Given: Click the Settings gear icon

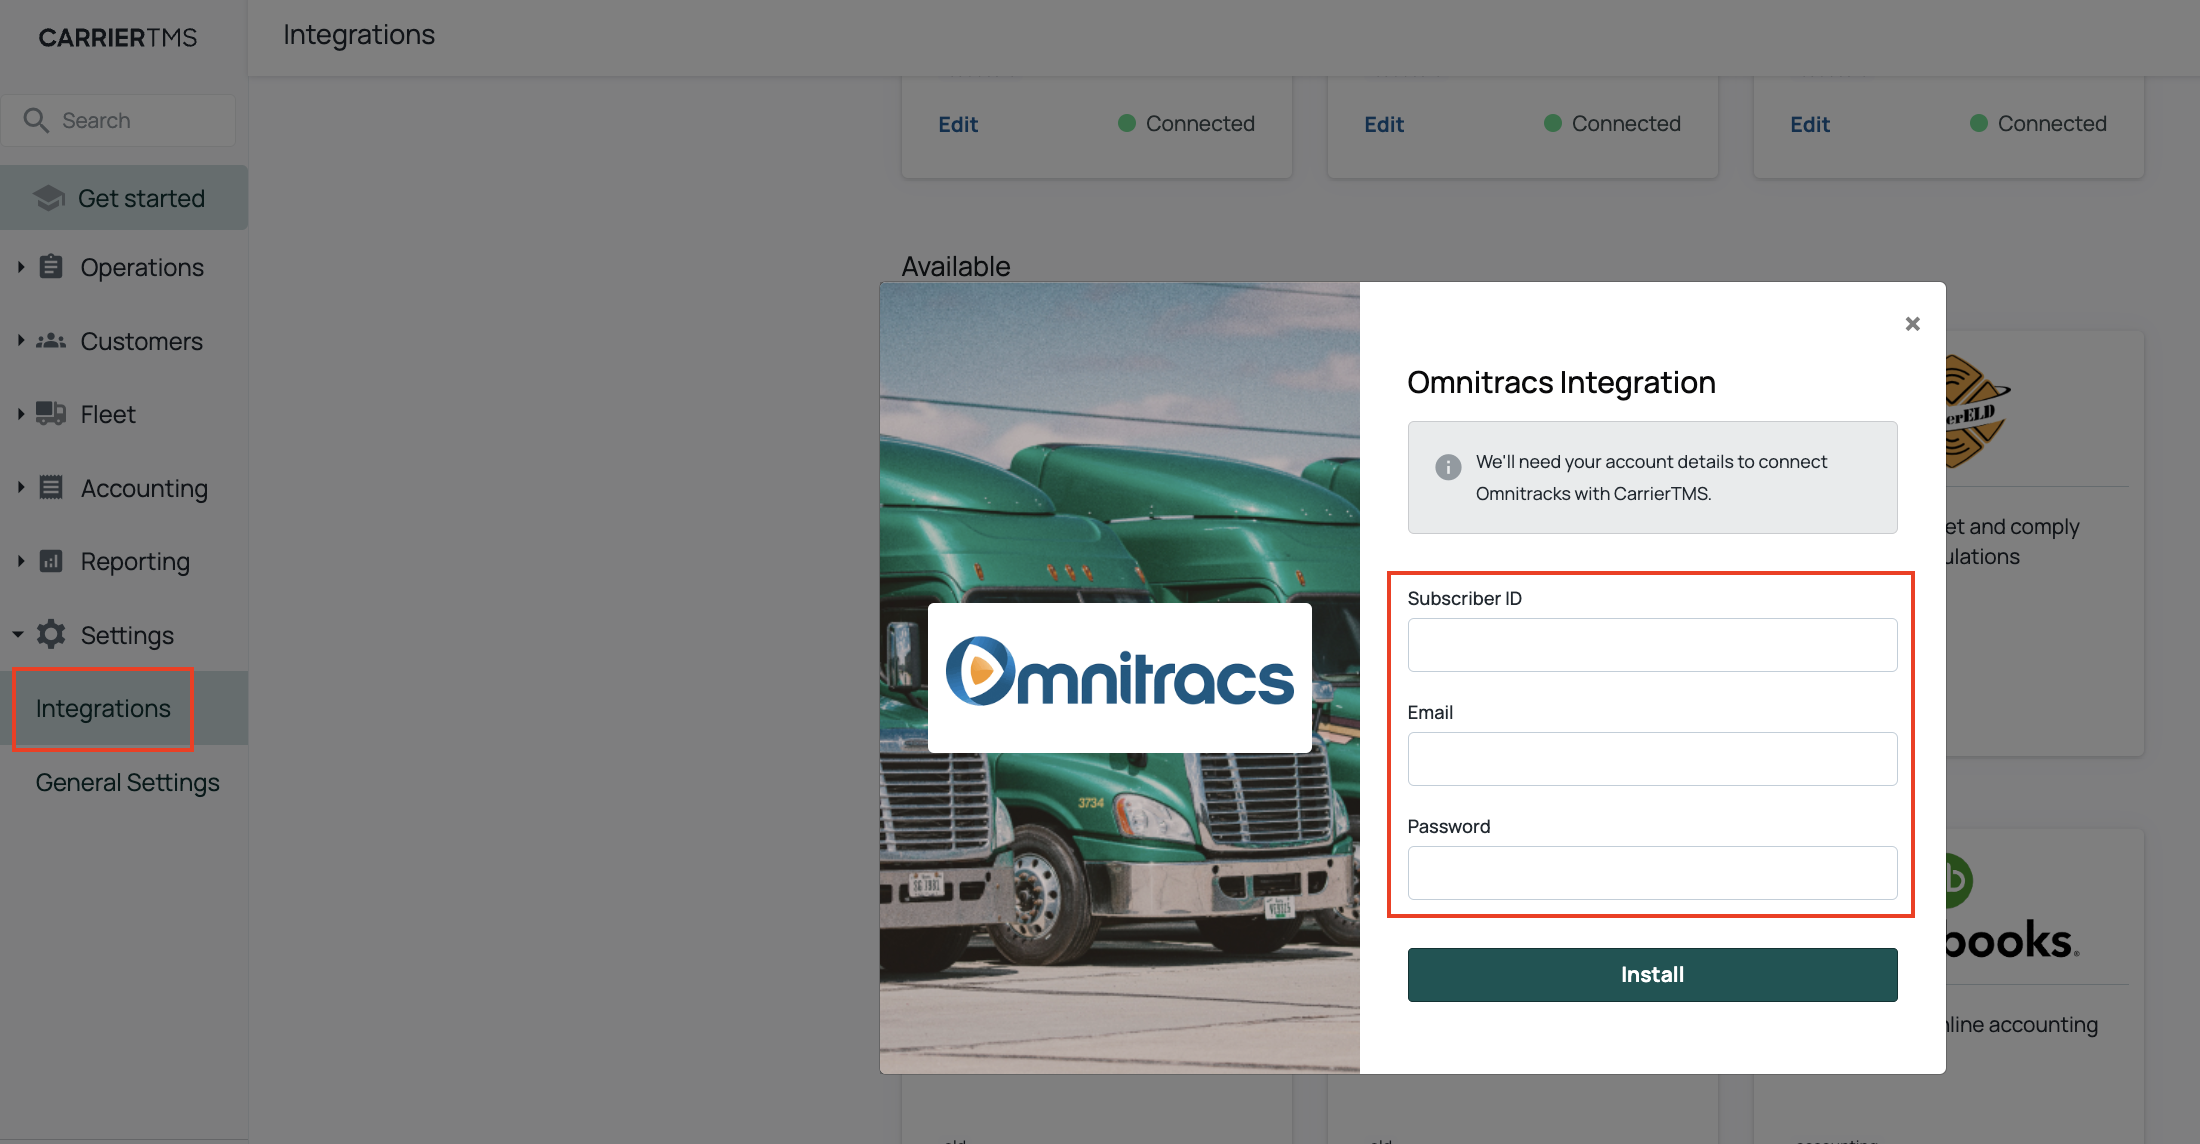Looking at the screenshot, I should point(51,634).
